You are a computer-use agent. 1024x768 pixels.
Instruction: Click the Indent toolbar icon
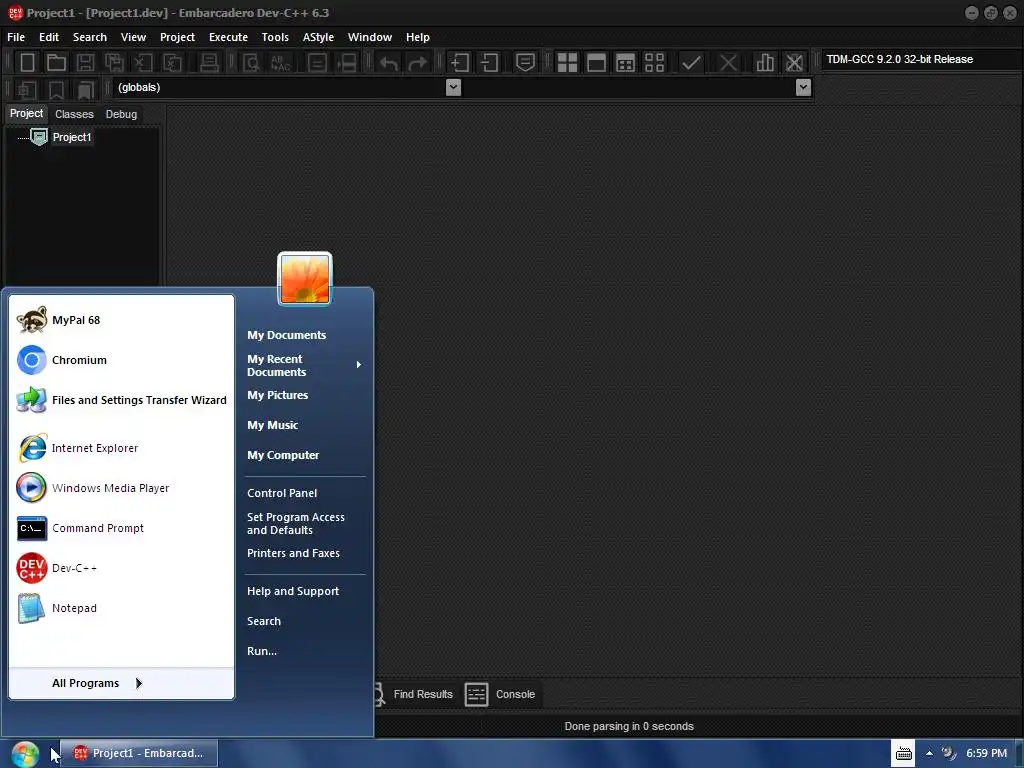point(460,63)
